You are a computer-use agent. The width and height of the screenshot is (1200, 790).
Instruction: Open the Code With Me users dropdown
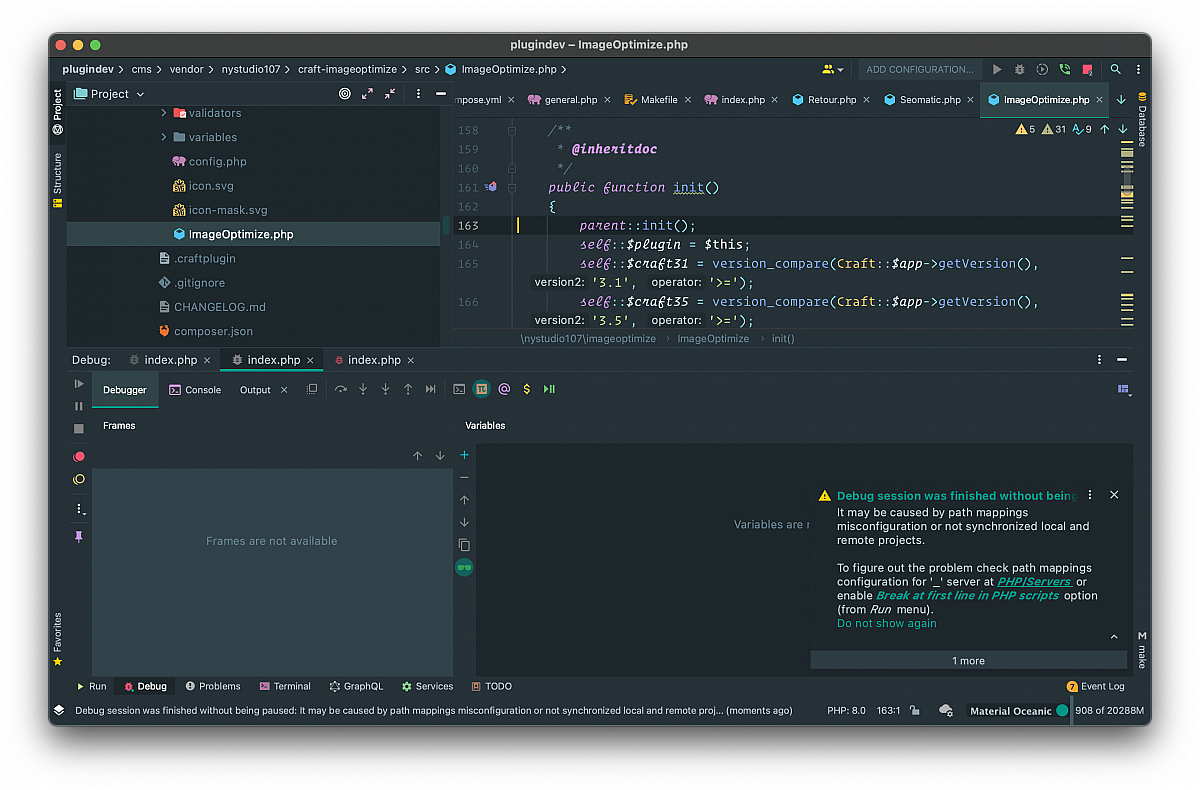(832, 70)
